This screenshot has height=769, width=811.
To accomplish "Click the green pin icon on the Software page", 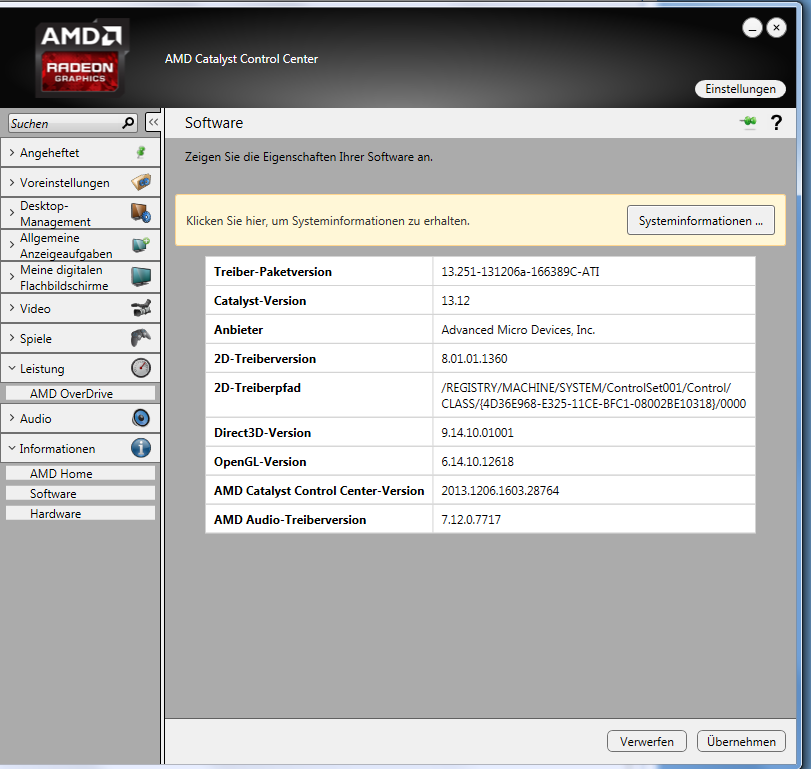I will pos(748,122).
